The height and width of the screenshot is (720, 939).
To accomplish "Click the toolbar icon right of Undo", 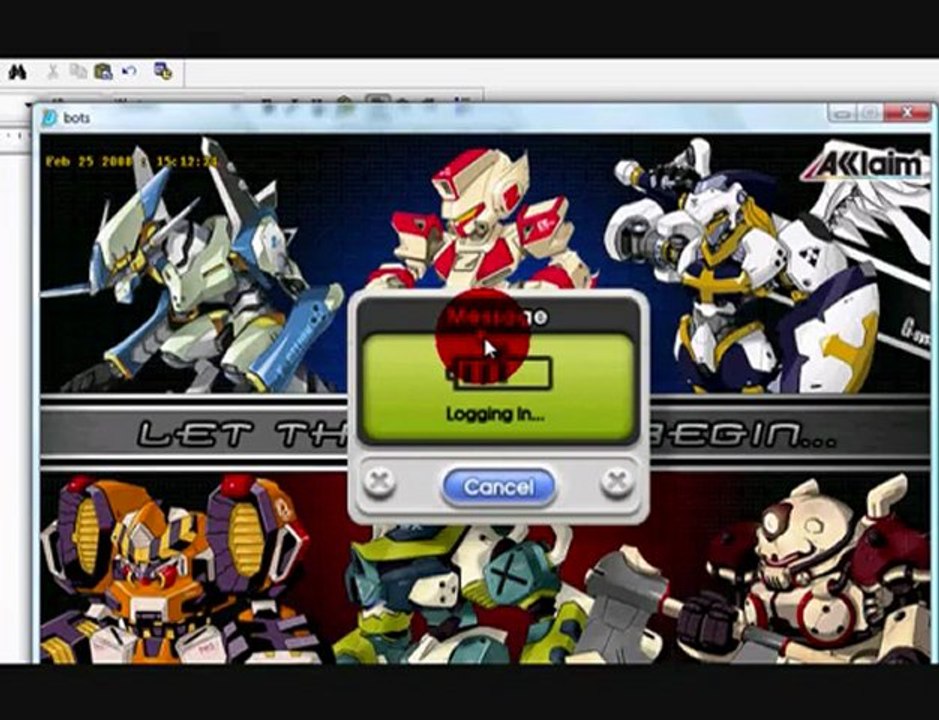I will pyautogui.click(x=162, y=71).
